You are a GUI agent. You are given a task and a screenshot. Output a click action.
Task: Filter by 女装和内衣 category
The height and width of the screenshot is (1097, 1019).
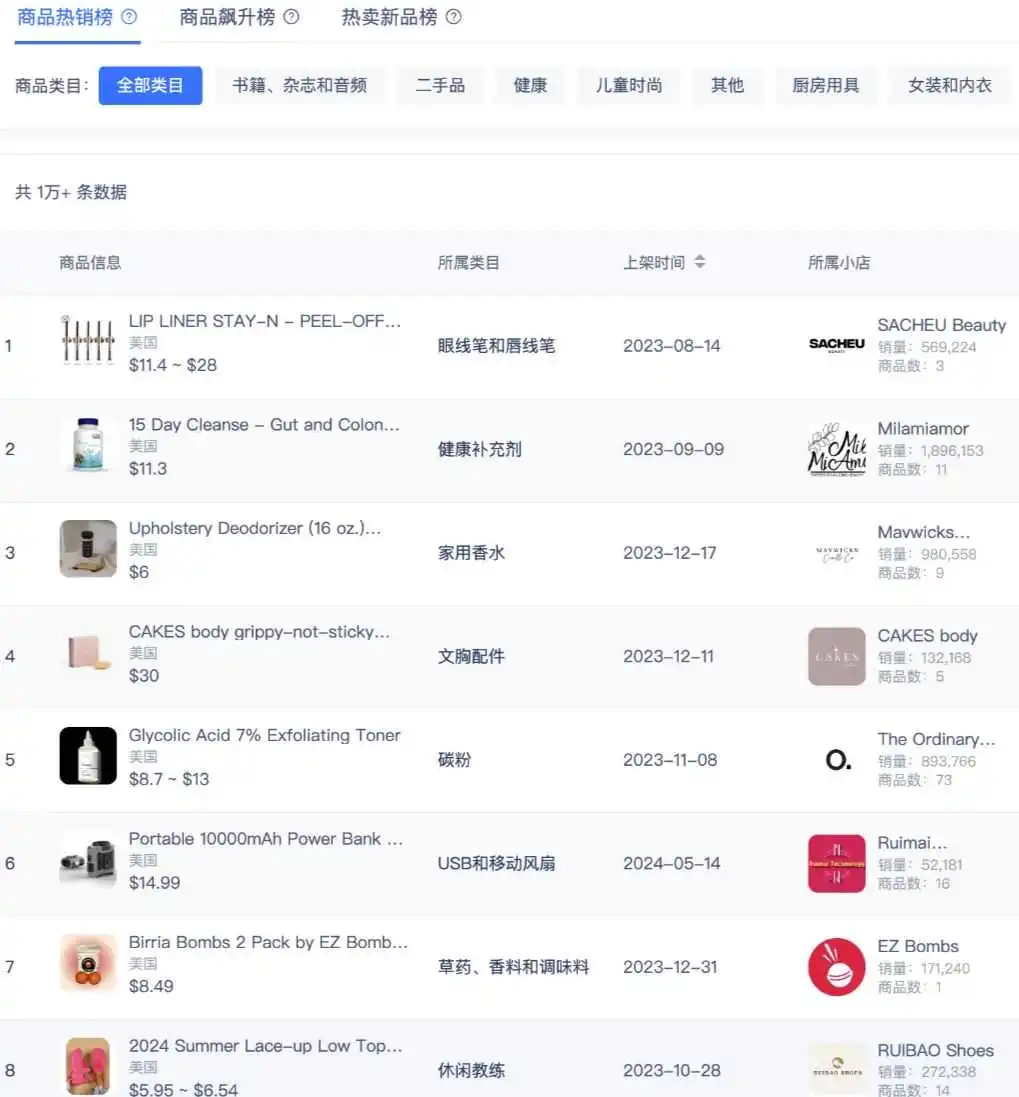click(x=950, y=85)
